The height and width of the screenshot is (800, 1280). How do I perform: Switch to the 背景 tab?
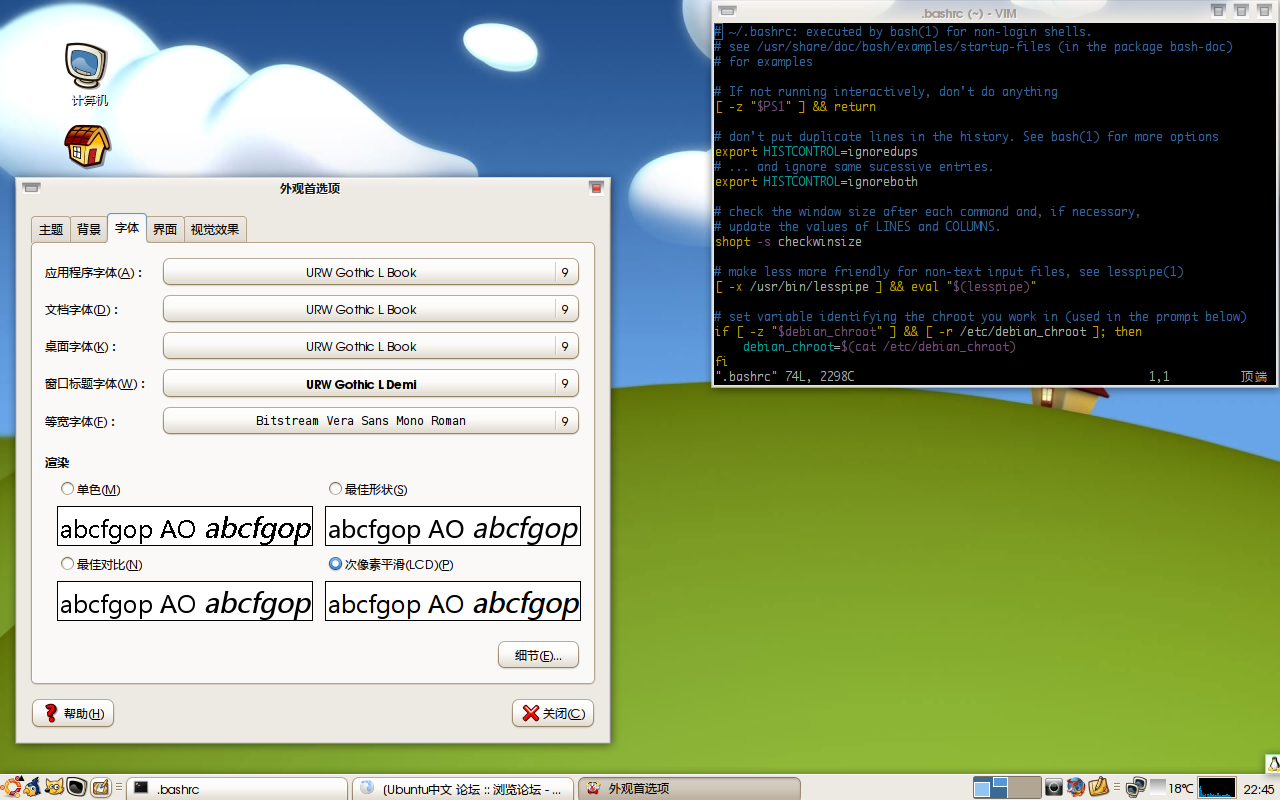[x=89, y=229]
